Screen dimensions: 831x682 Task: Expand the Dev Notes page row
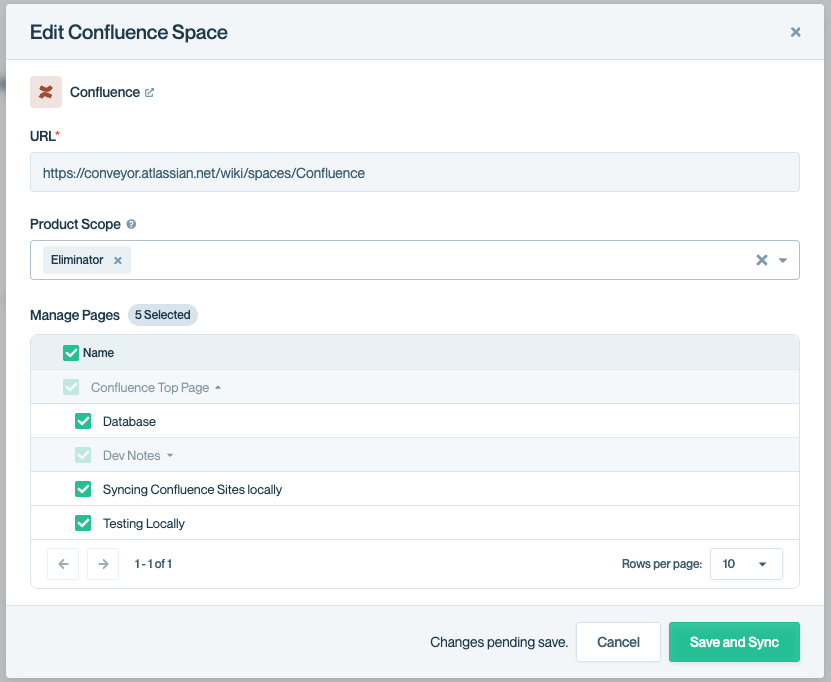pos(170,456)
